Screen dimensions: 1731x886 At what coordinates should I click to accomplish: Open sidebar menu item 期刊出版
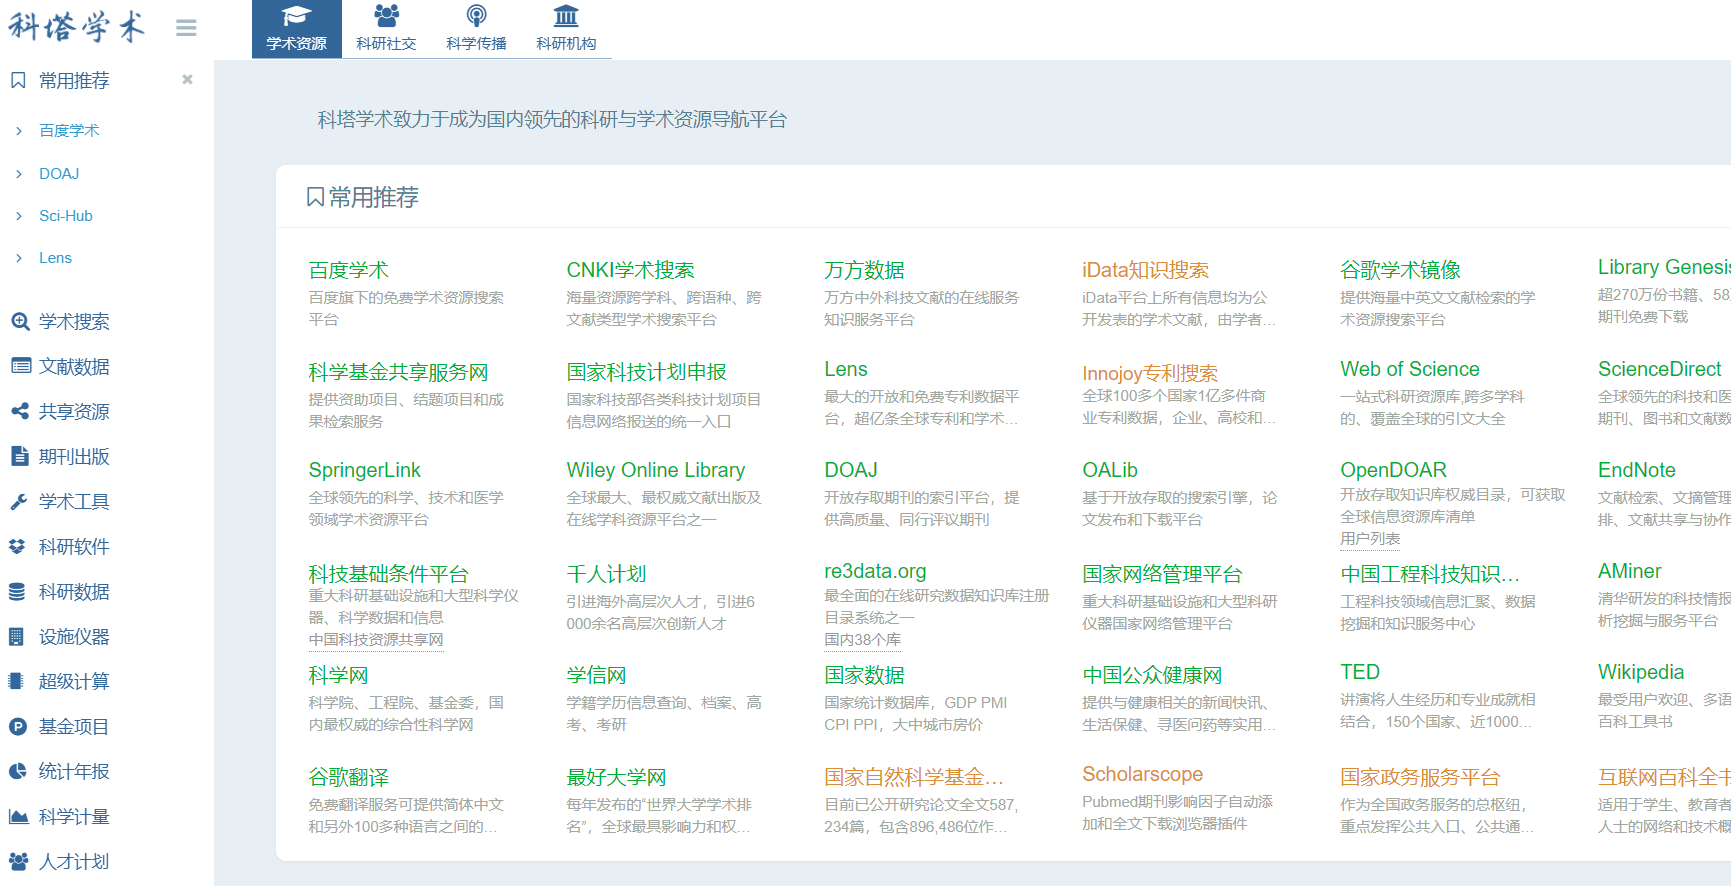[74, 456]
